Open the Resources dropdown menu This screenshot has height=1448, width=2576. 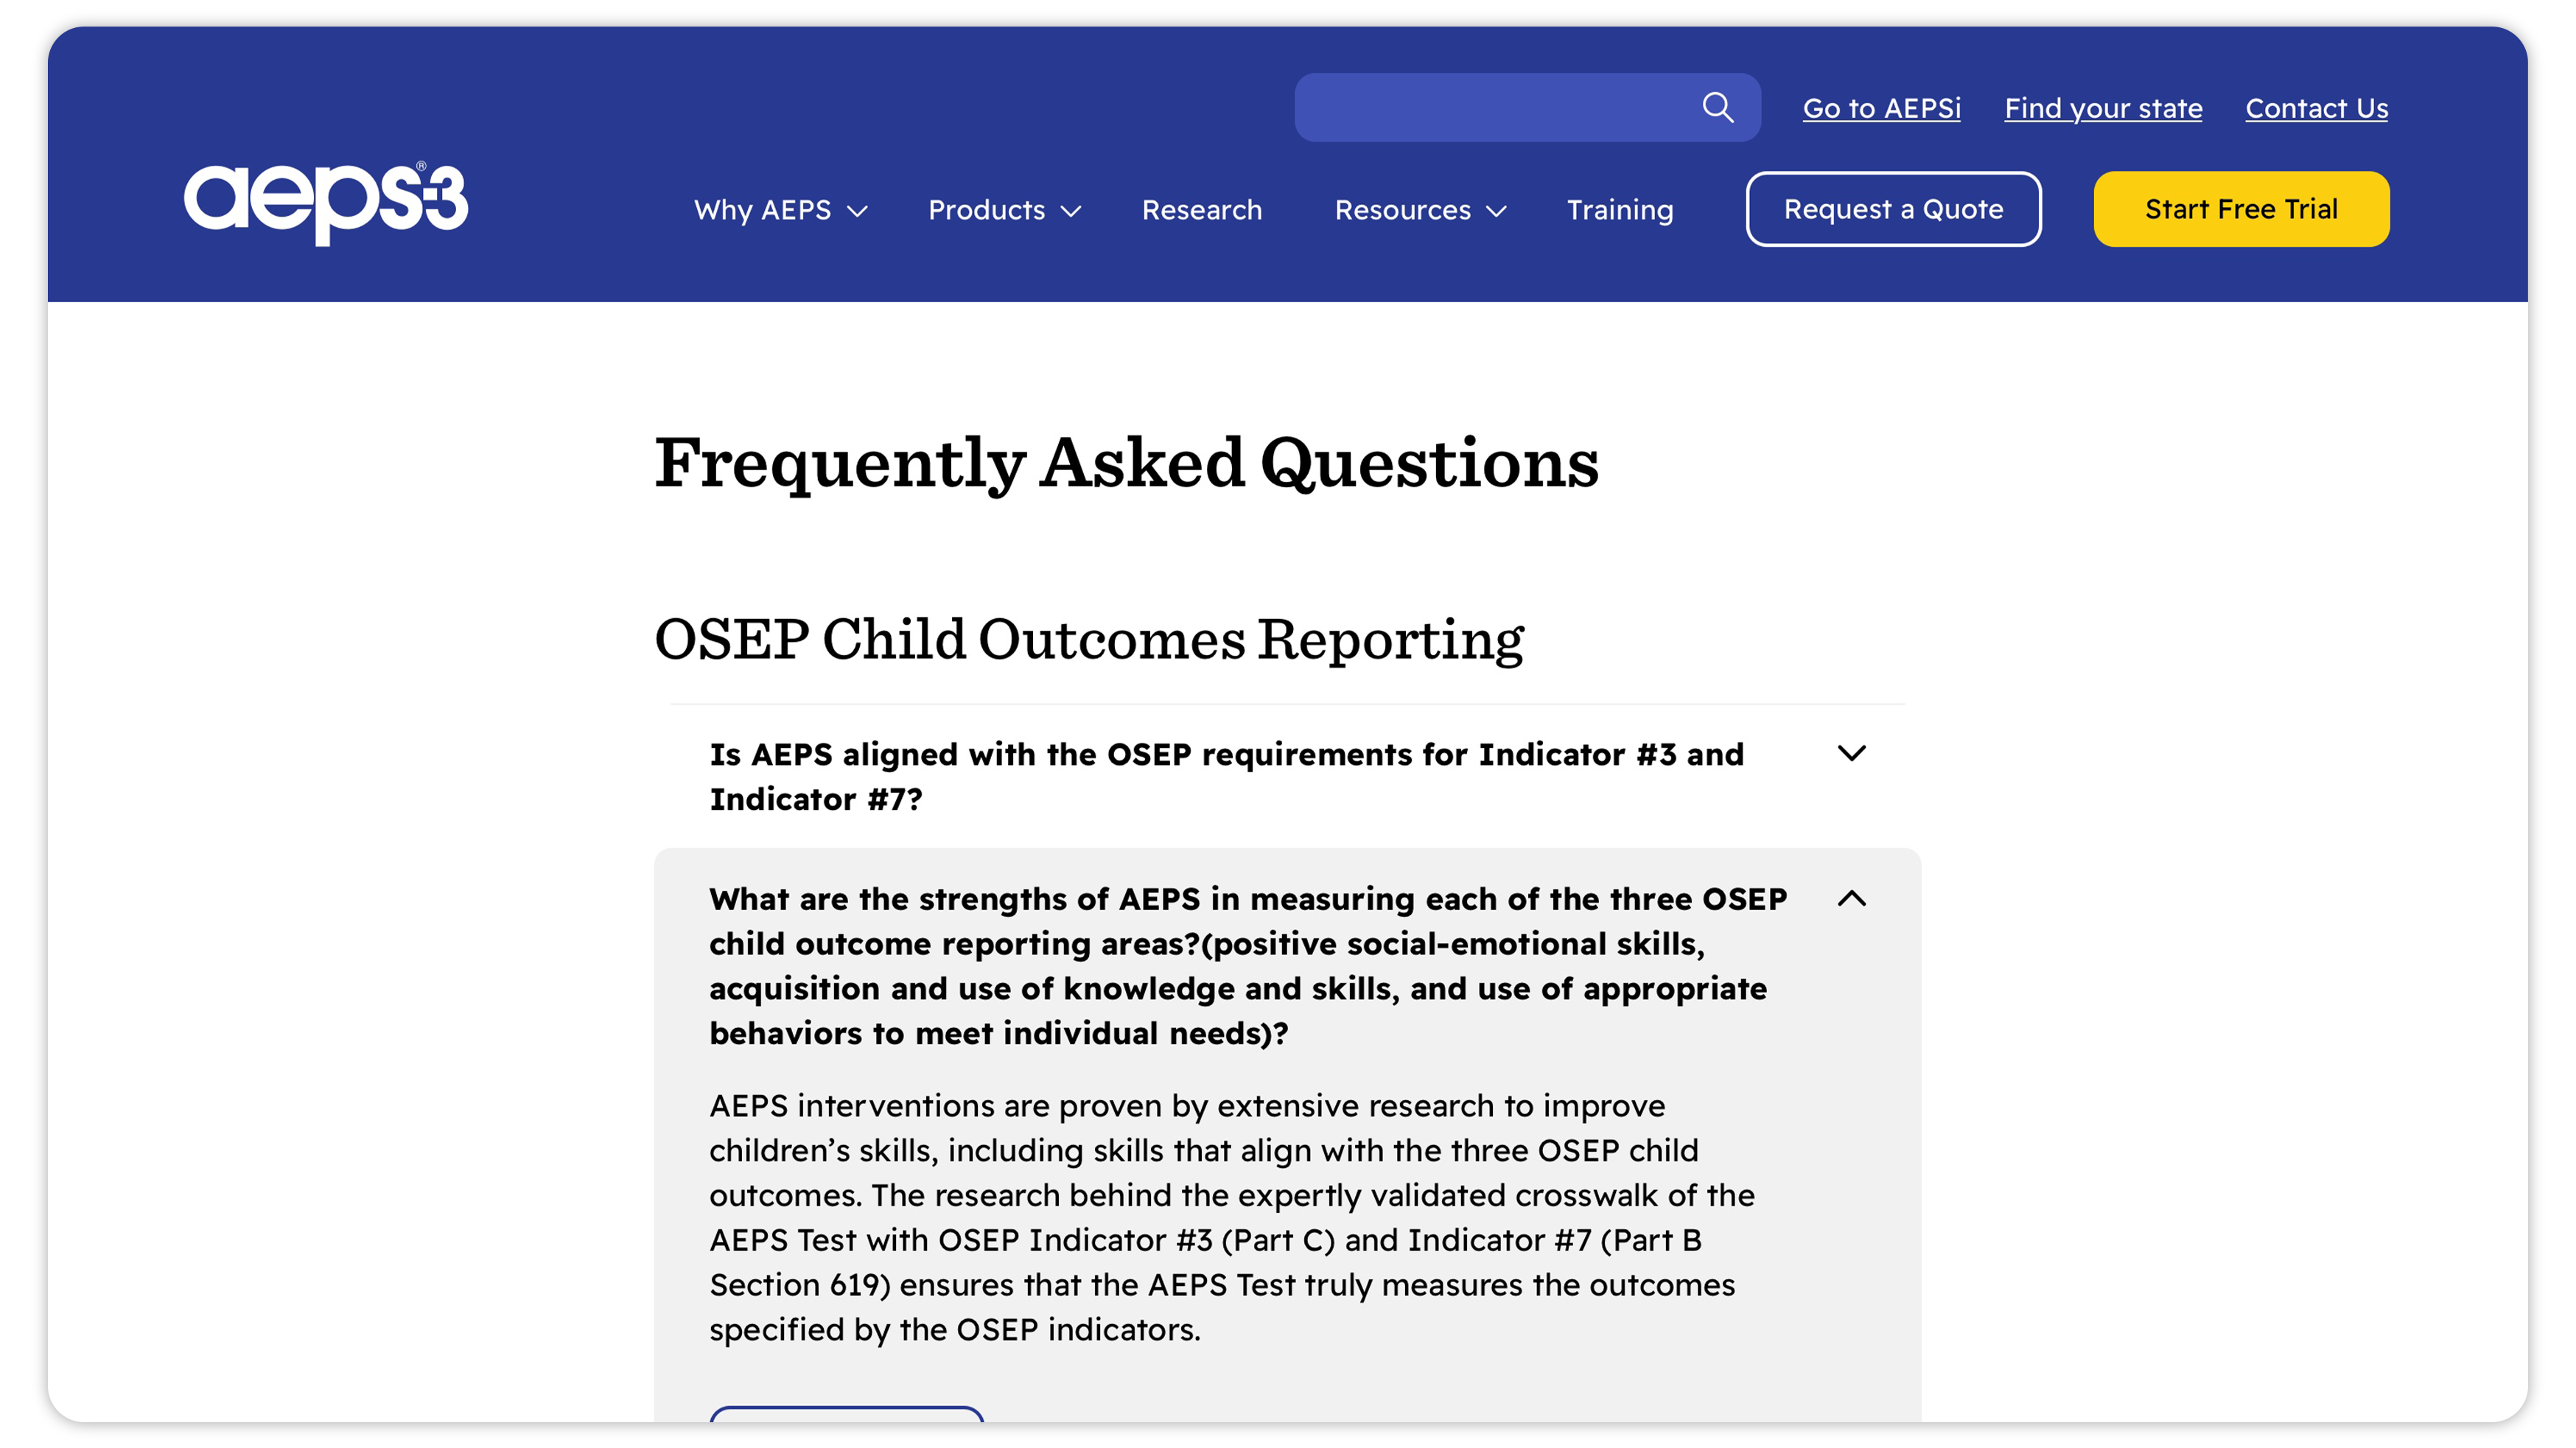pos(1402,210)
